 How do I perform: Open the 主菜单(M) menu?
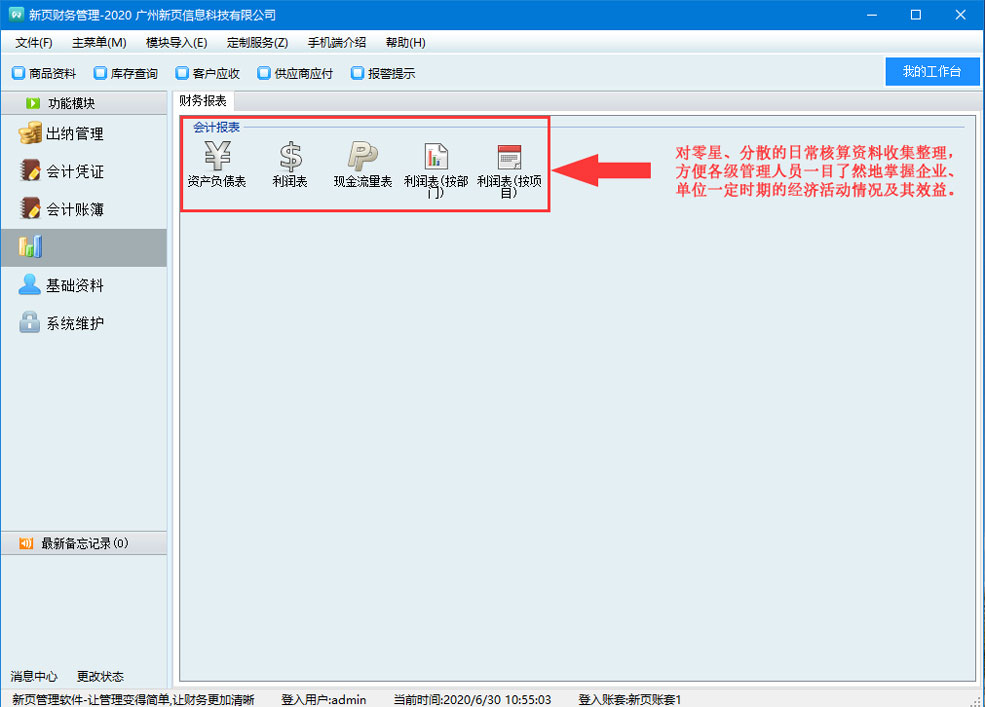click(x=99, y=42)
